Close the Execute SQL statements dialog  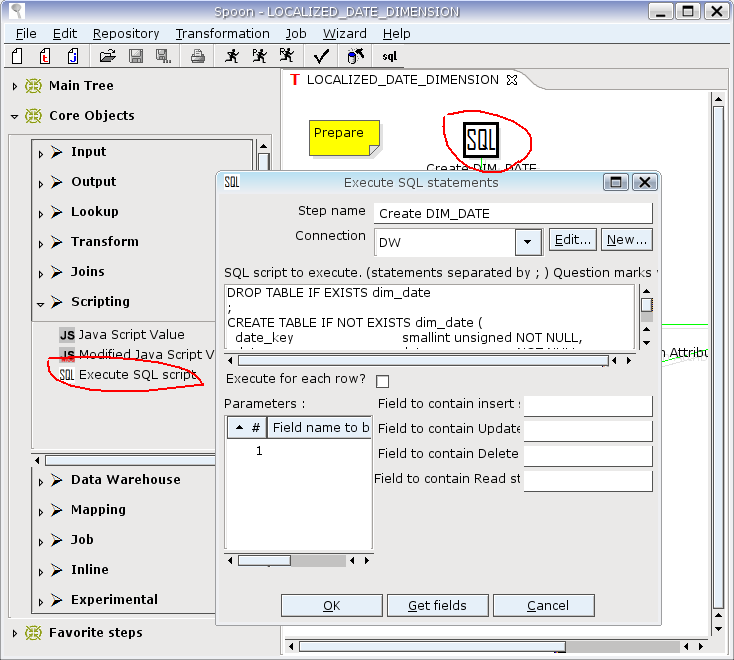[645, 182]
